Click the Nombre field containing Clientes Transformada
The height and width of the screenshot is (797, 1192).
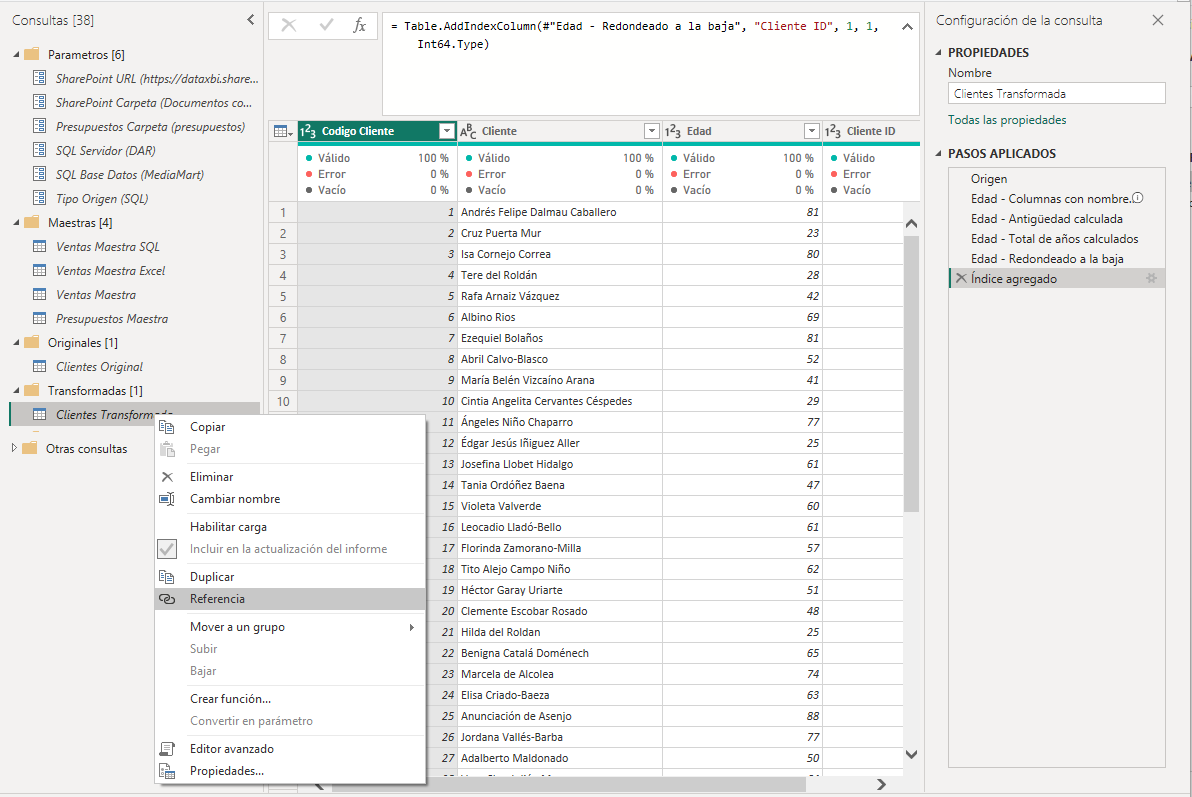click(x=1057, y=94)
